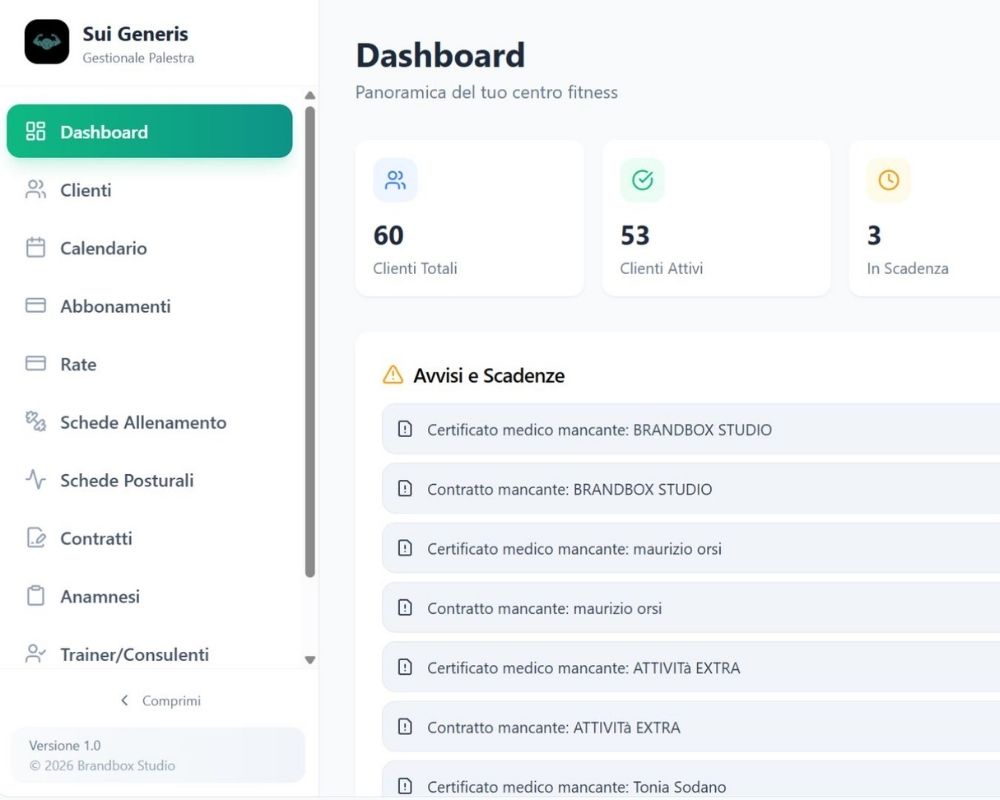
Task: Click the Trainer/Consulenti person icon
Action: point(35,654)
